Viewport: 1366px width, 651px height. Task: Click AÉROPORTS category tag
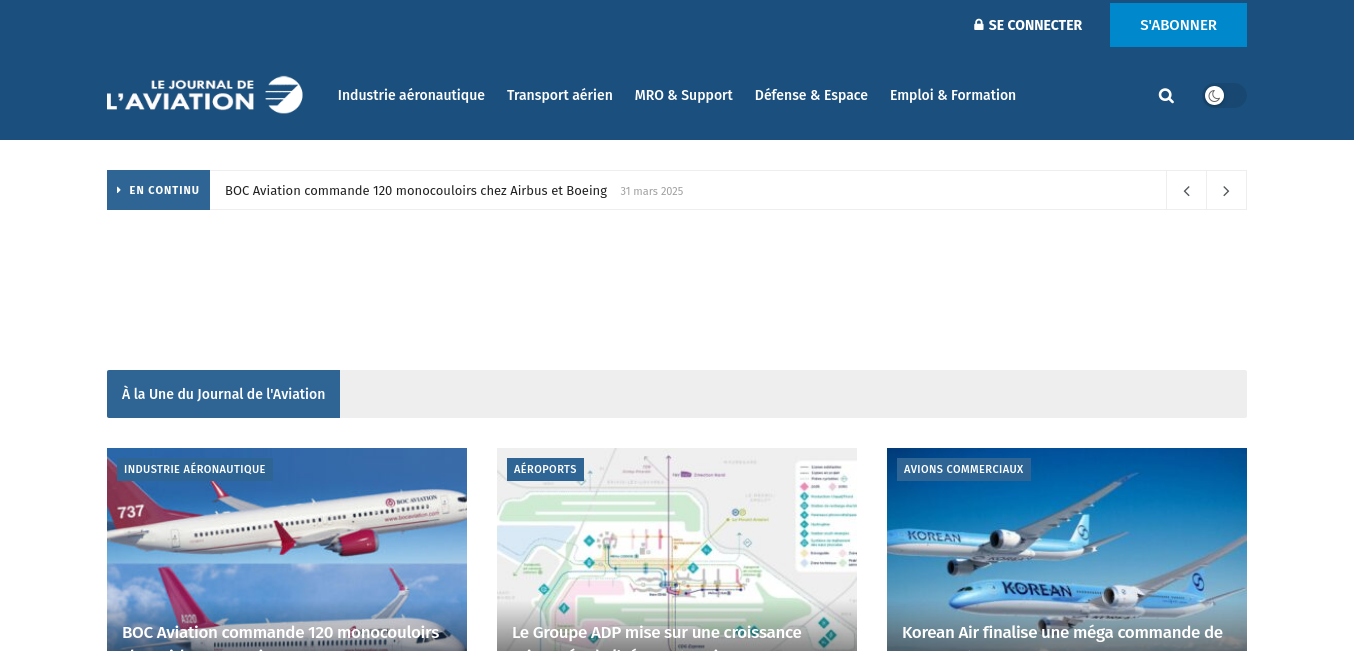(545, 469)
